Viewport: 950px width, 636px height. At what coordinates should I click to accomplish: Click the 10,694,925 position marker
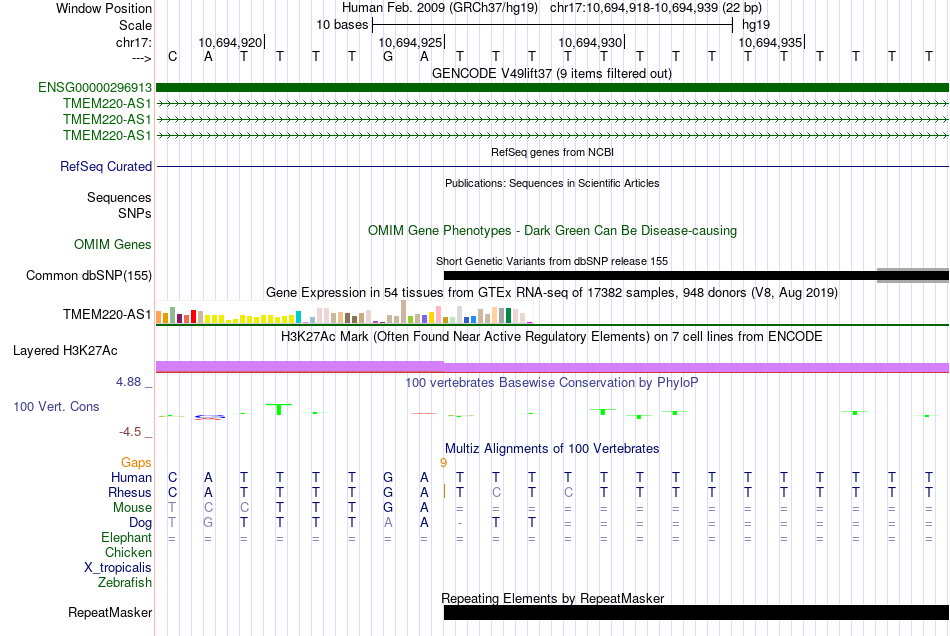tap(410, 42)
